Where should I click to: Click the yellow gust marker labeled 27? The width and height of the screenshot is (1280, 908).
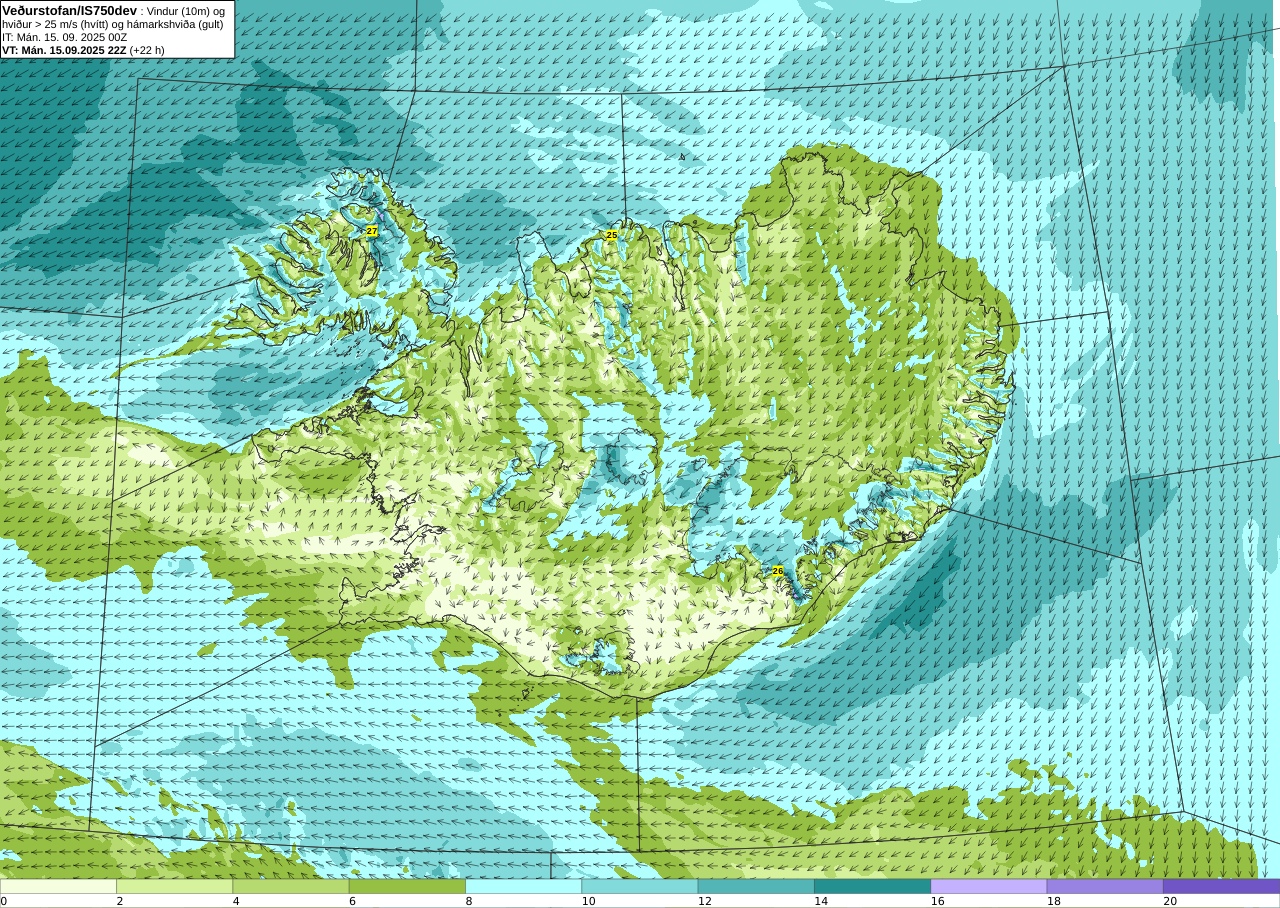(372, 231)
